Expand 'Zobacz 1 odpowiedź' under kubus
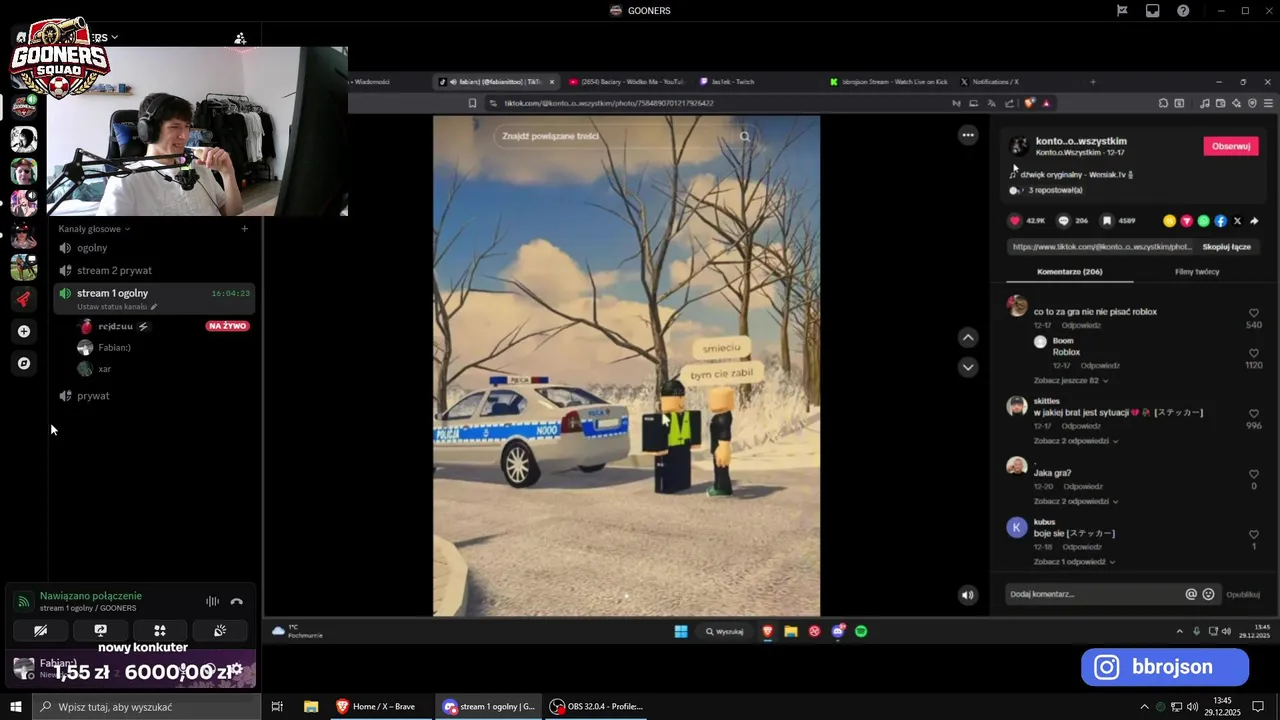The image size is (1280, 720). point(1074,562)
